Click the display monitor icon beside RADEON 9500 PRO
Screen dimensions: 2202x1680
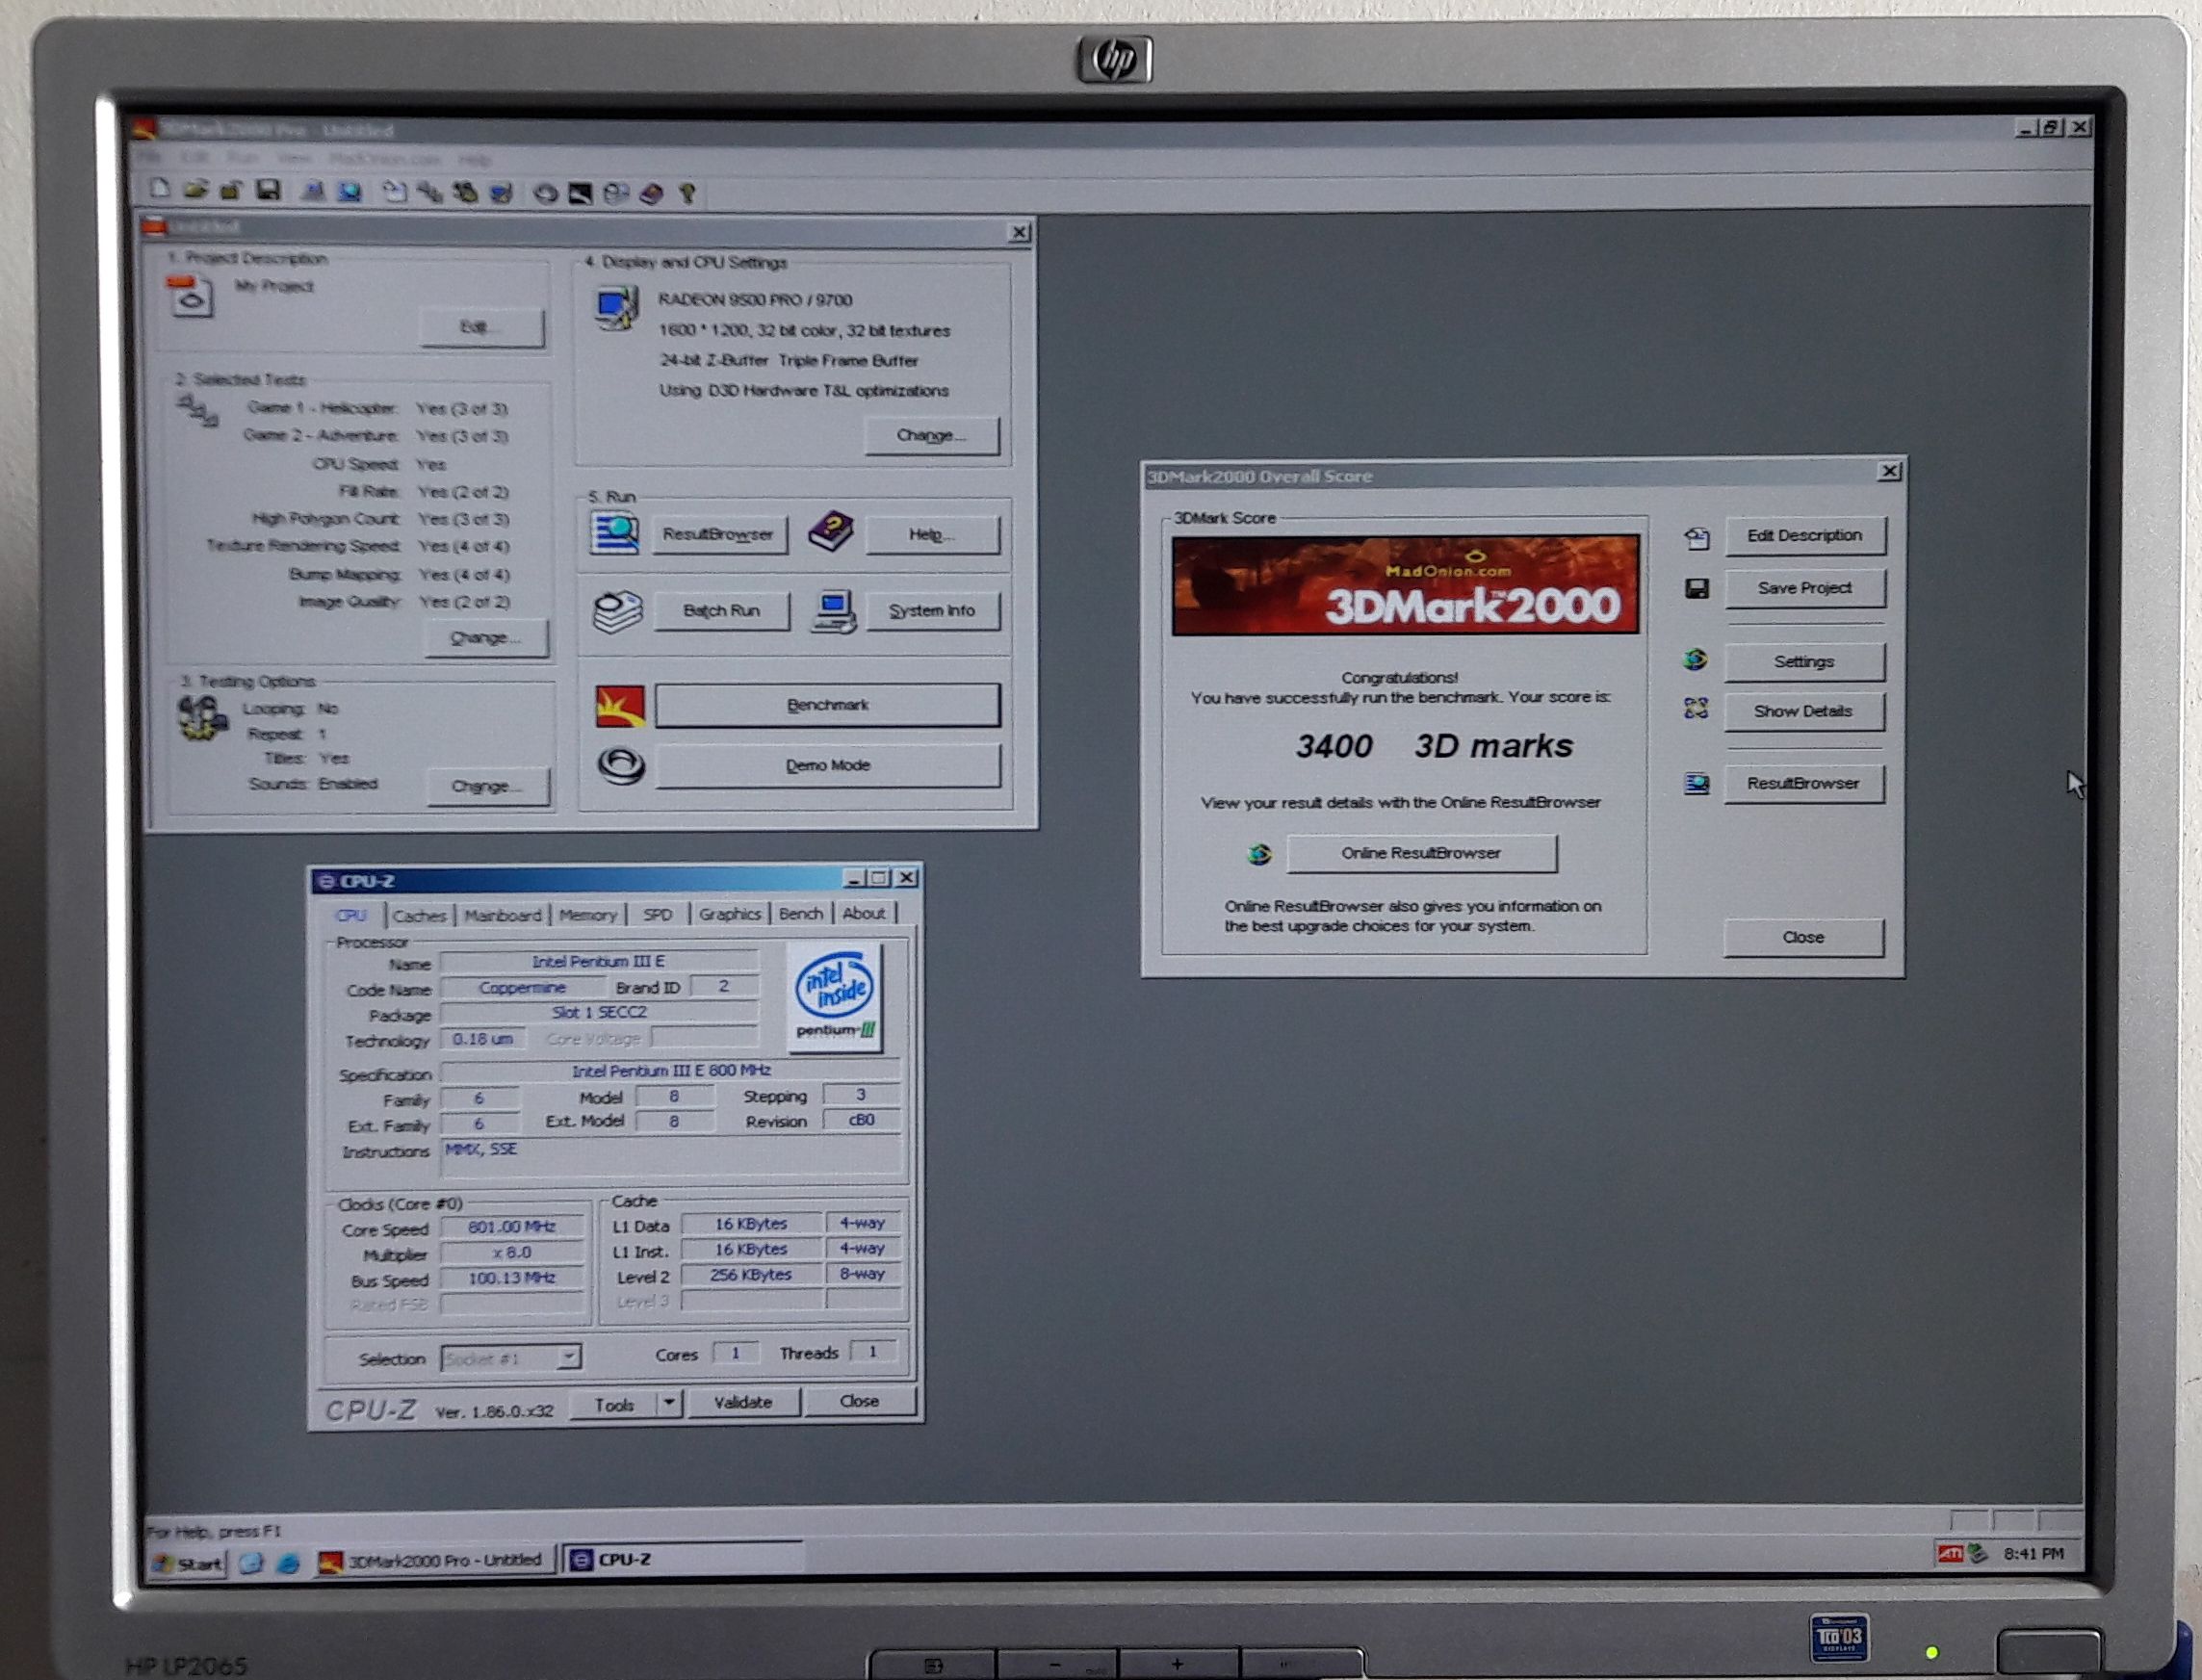616,308
